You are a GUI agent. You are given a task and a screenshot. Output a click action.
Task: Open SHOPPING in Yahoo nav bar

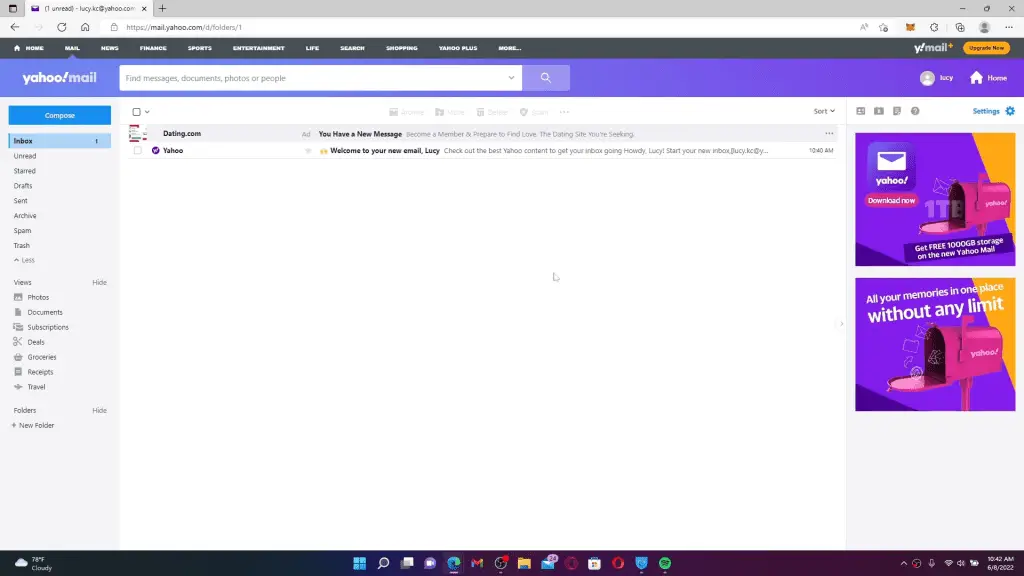click(x=402, y=48)
